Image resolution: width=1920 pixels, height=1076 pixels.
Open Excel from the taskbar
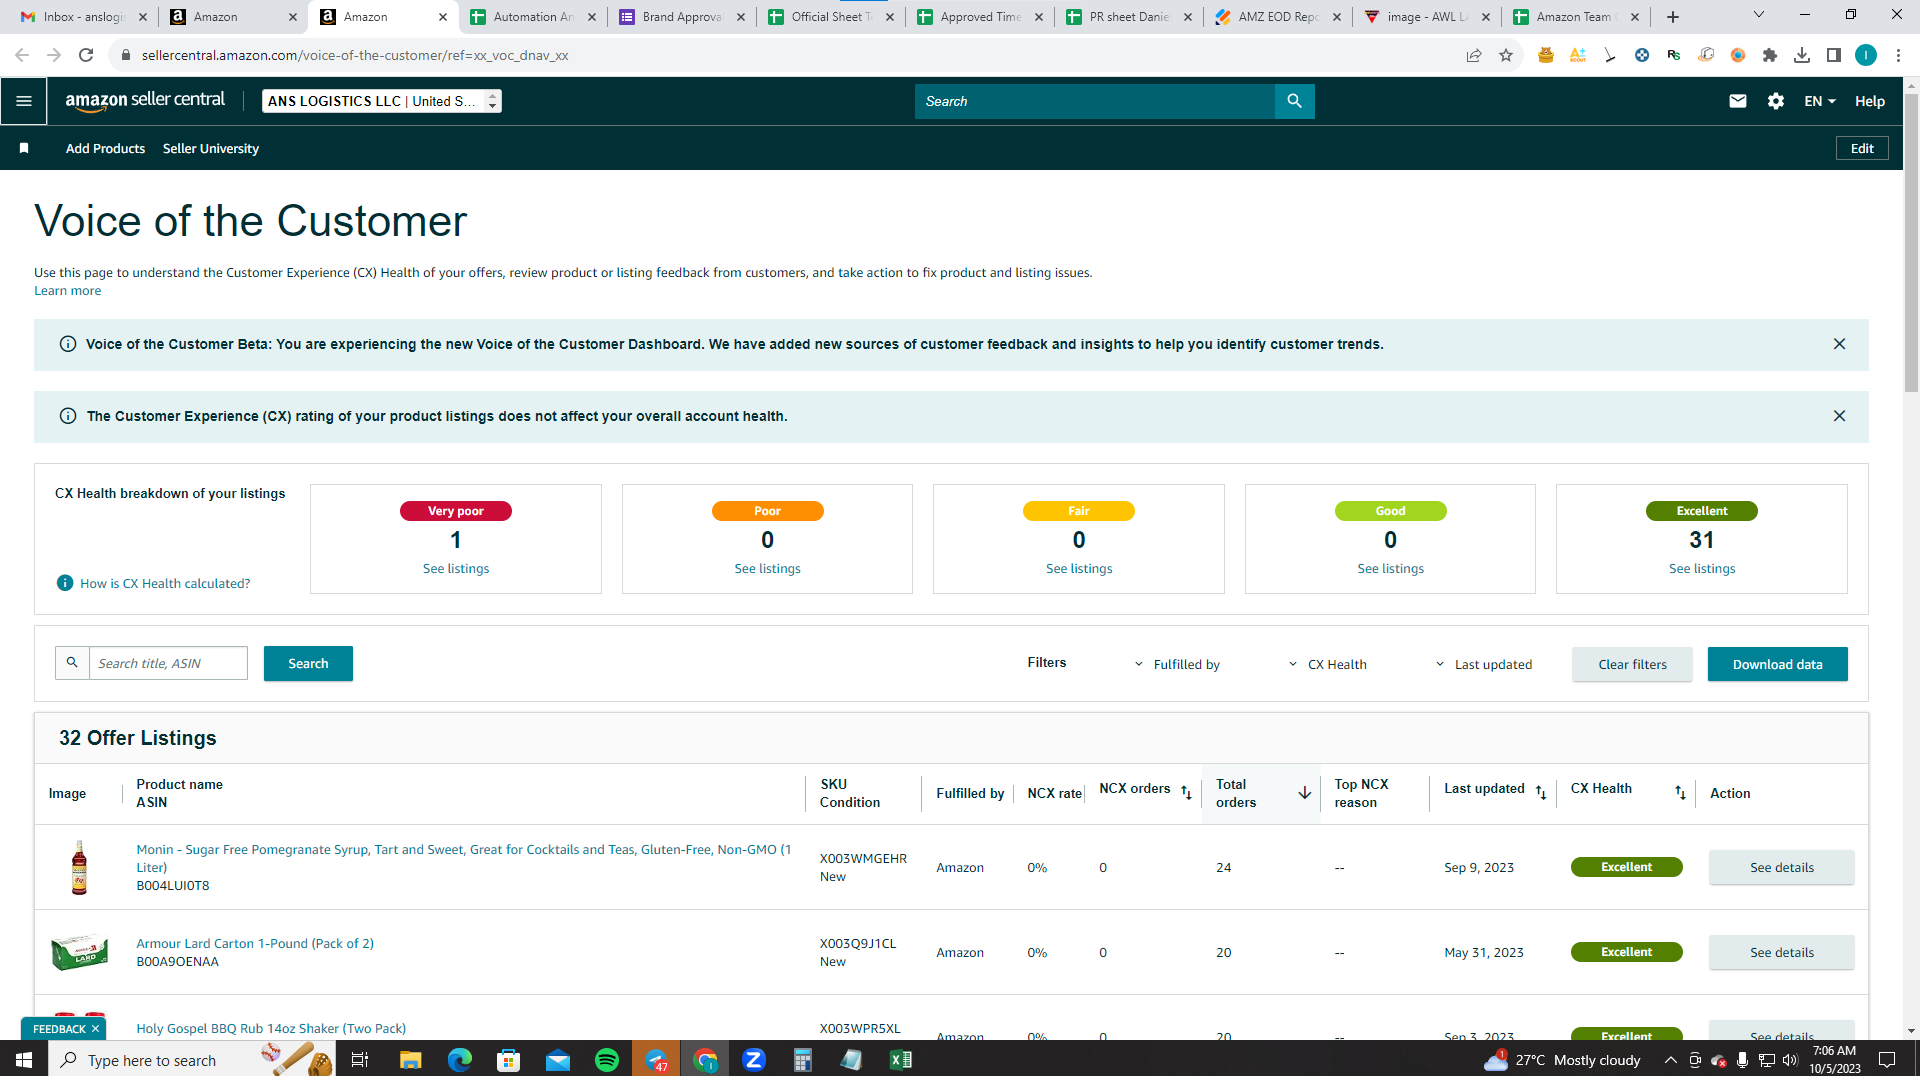900,1060
